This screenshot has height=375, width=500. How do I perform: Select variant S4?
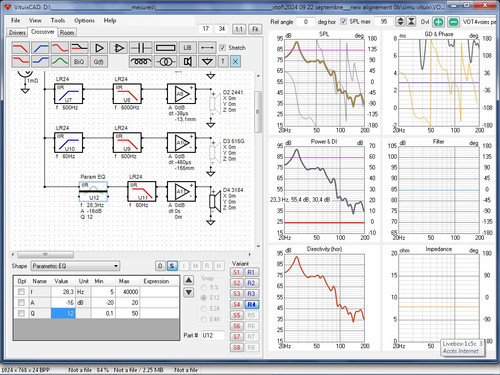[x=236, y=304]
